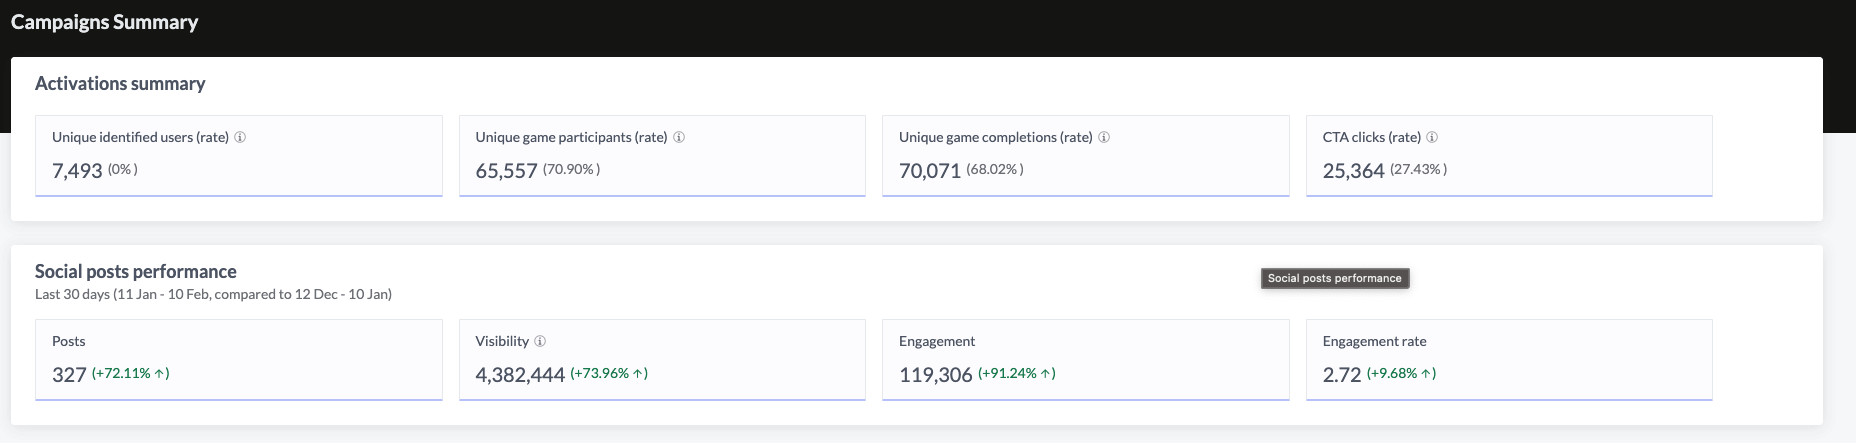1856x443 pixels.
Task: Click the 119,306 Engagement figure
Action: 935,375
